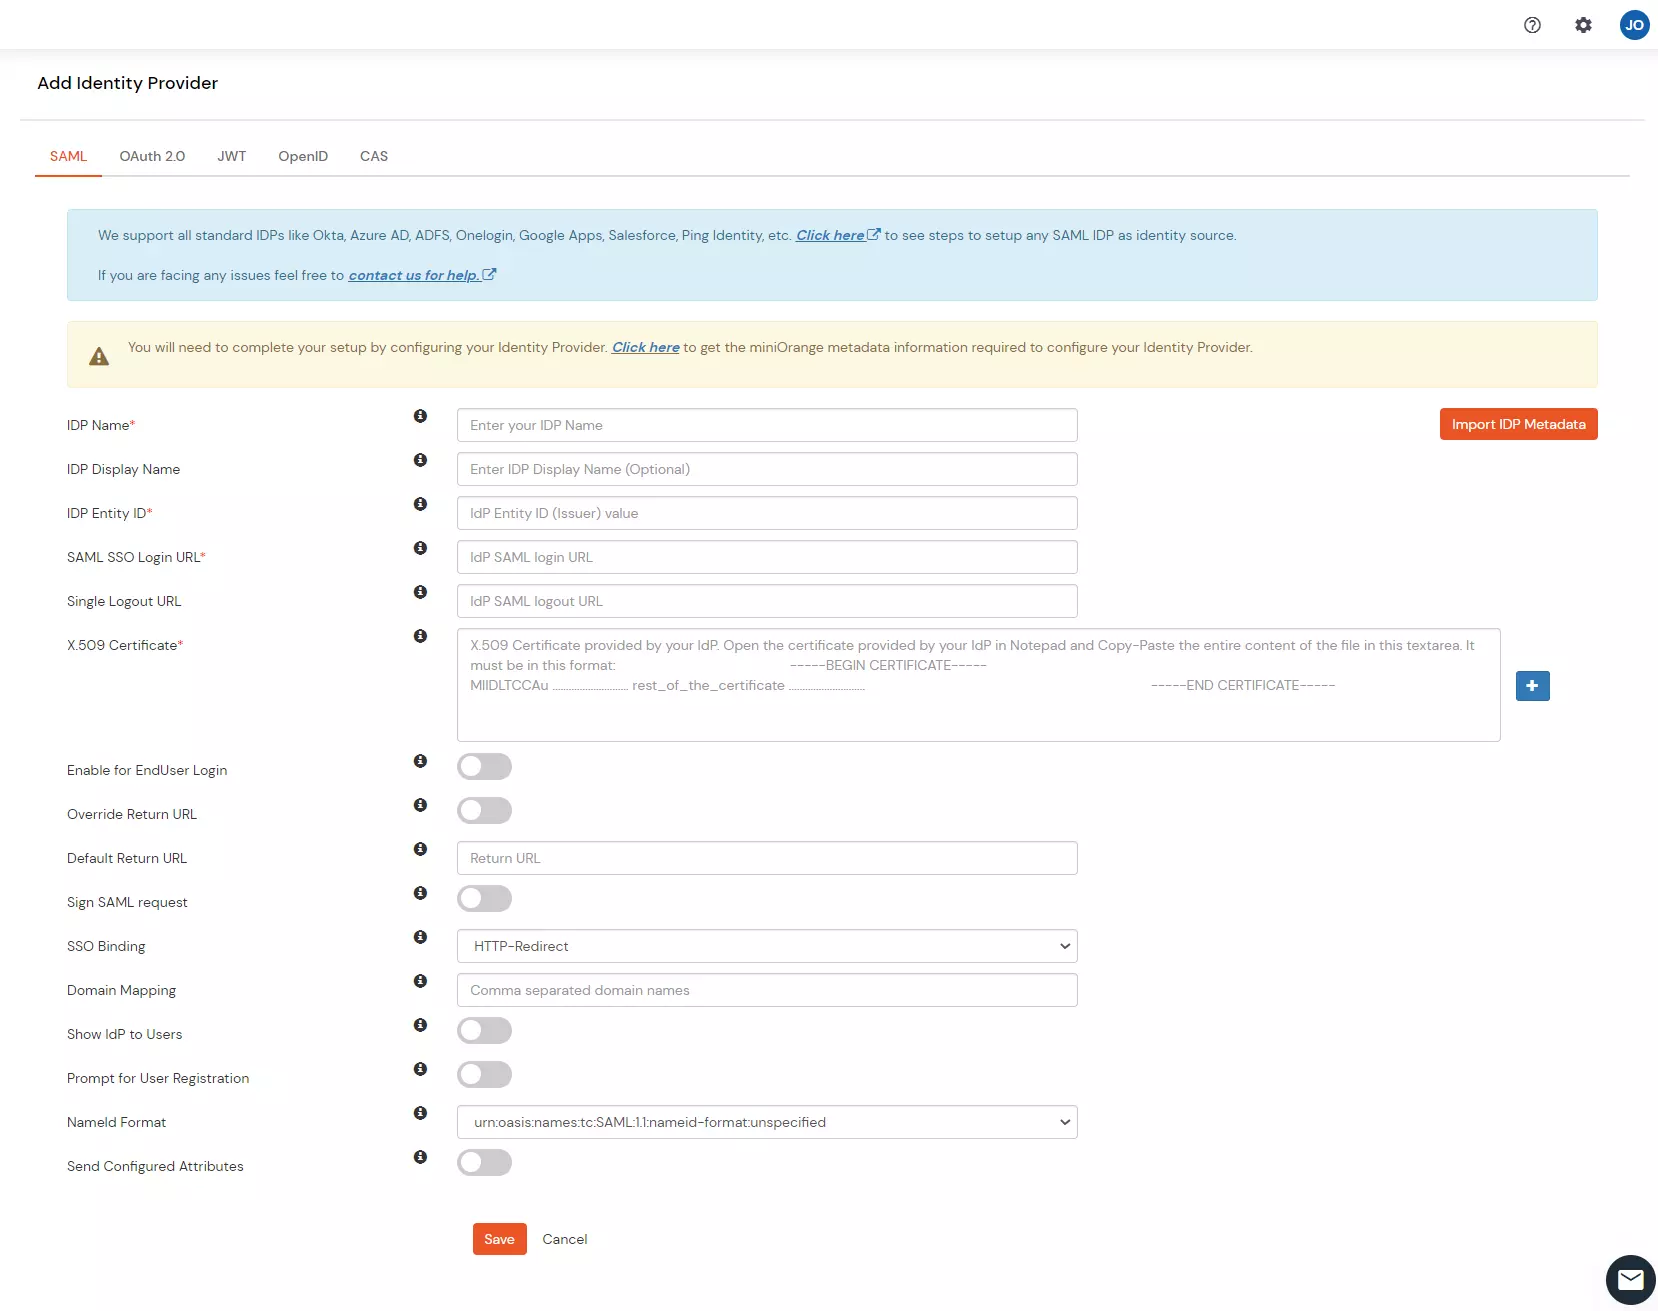Enable the Enable for EndUser Login toggle
Image resolution: width=1658 pixels, height=1311 pixels.
point(485,766)
